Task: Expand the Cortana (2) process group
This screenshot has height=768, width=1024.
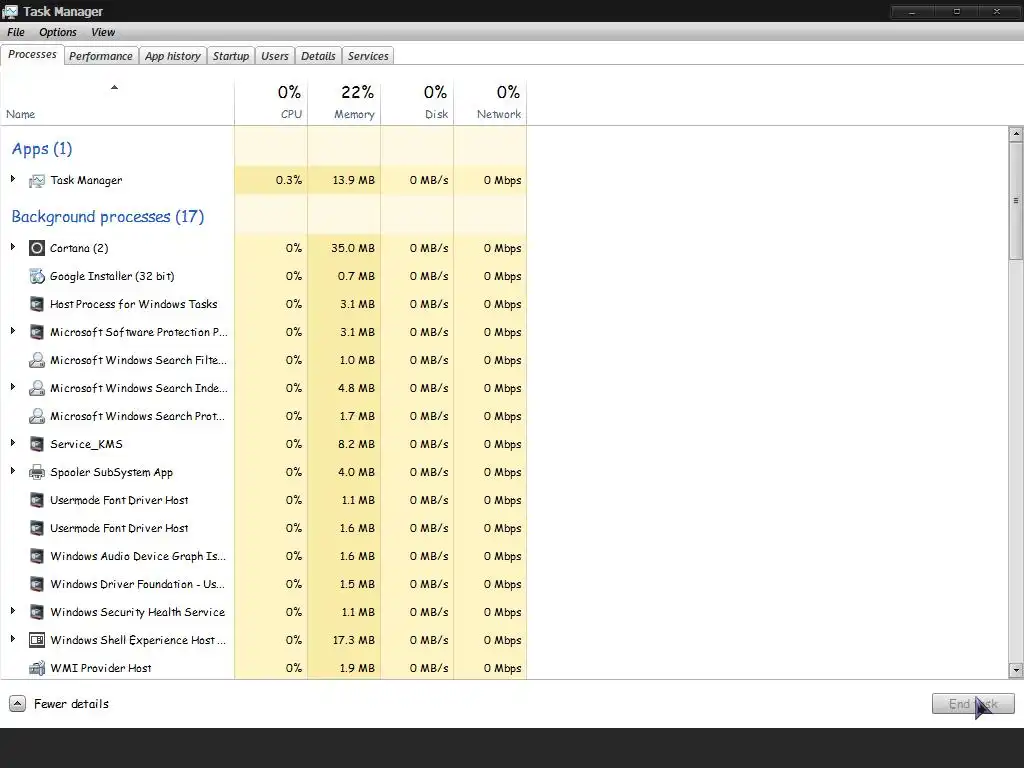Action: (x=12, y=246)
